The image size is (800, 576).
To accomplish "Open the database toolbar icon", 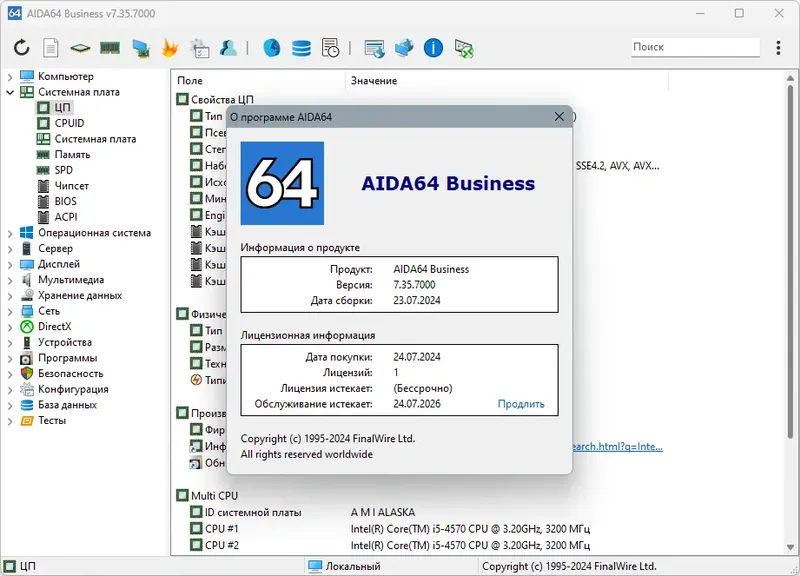I will [x=300, y=47].
